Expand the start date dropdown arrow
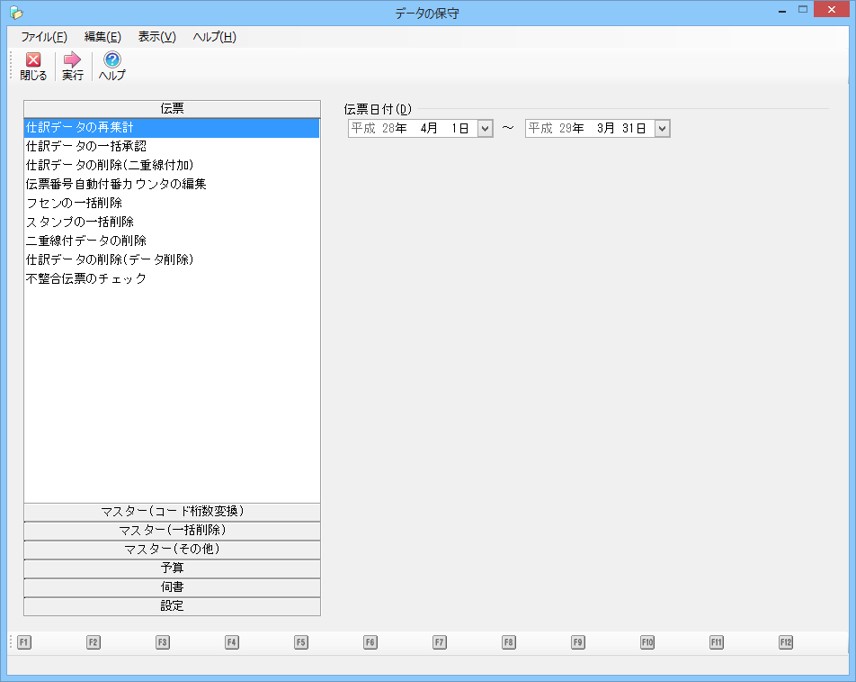The height and width of the screenshot is (682, 856). coord(485,128)
